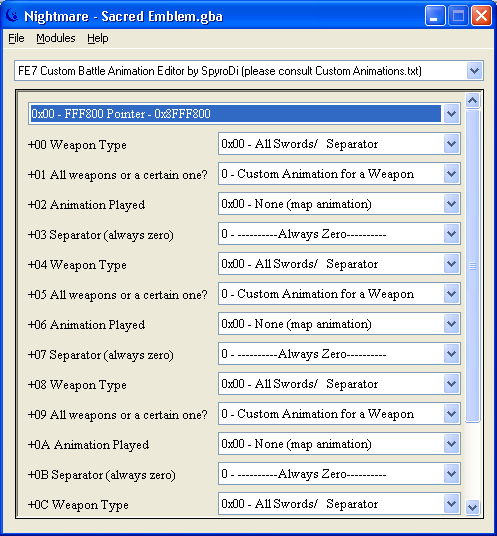Click the '+0A Animation Played' label
Image resolution: width=497 pixels, height=536 pixels.
pyautogui.click(x=89, y=445)
